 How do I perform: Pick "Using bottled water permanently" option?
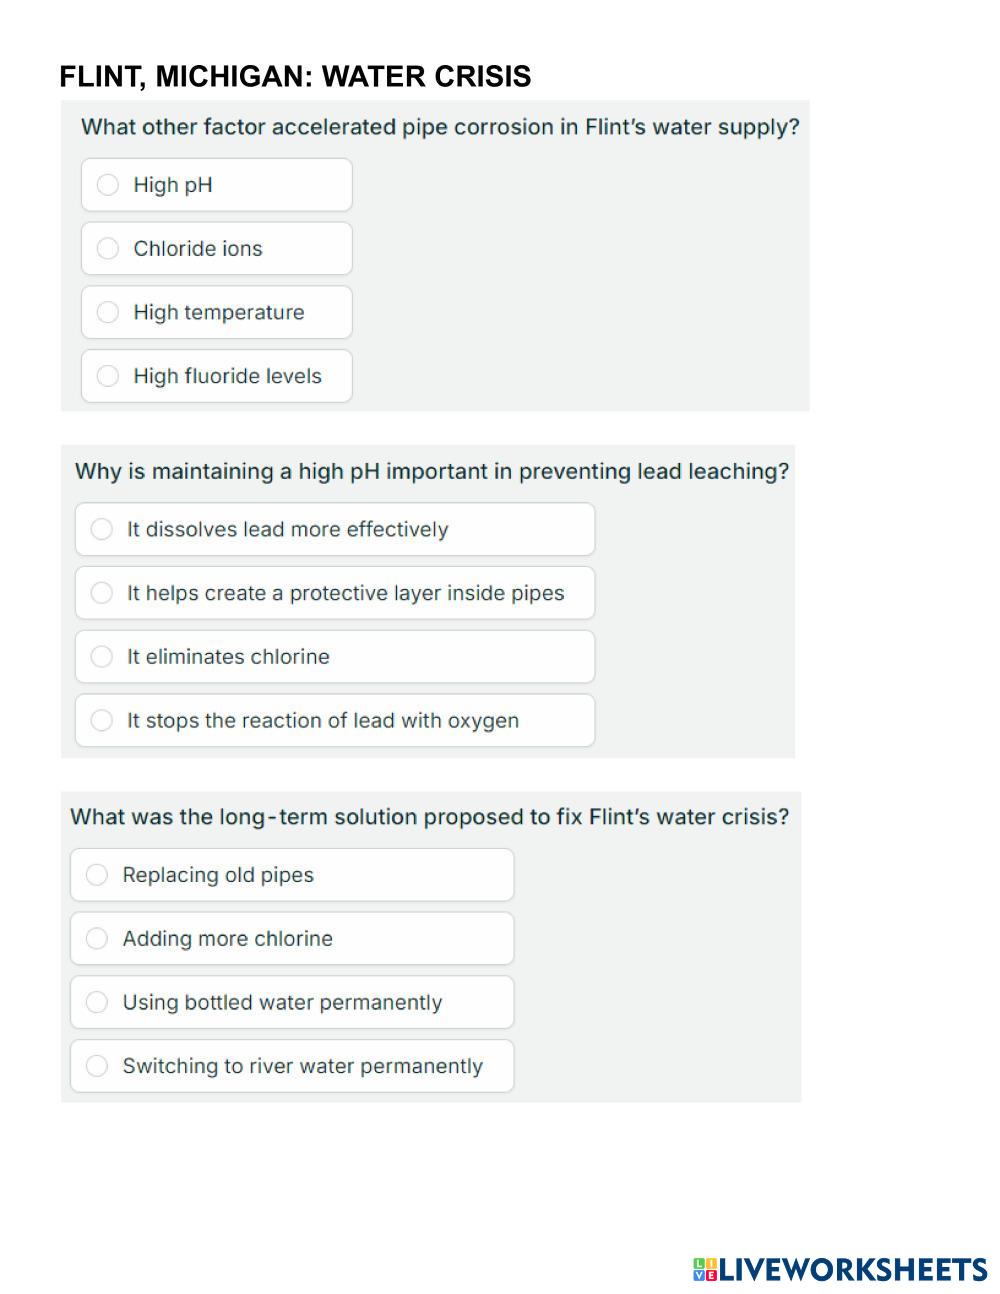click(x=97, y=1002)
